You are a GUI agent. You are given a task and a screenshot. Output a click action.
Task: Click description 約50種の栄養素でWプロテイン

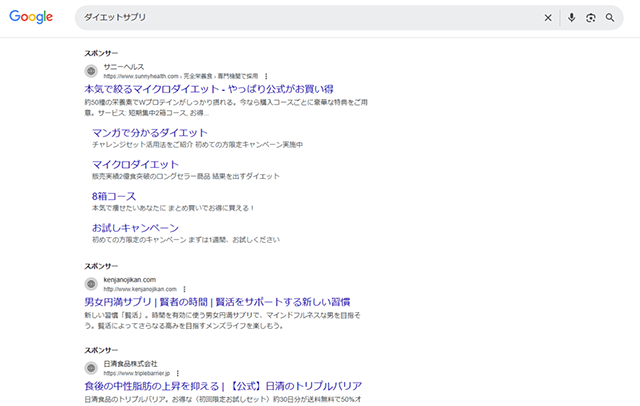coord(226,108)
